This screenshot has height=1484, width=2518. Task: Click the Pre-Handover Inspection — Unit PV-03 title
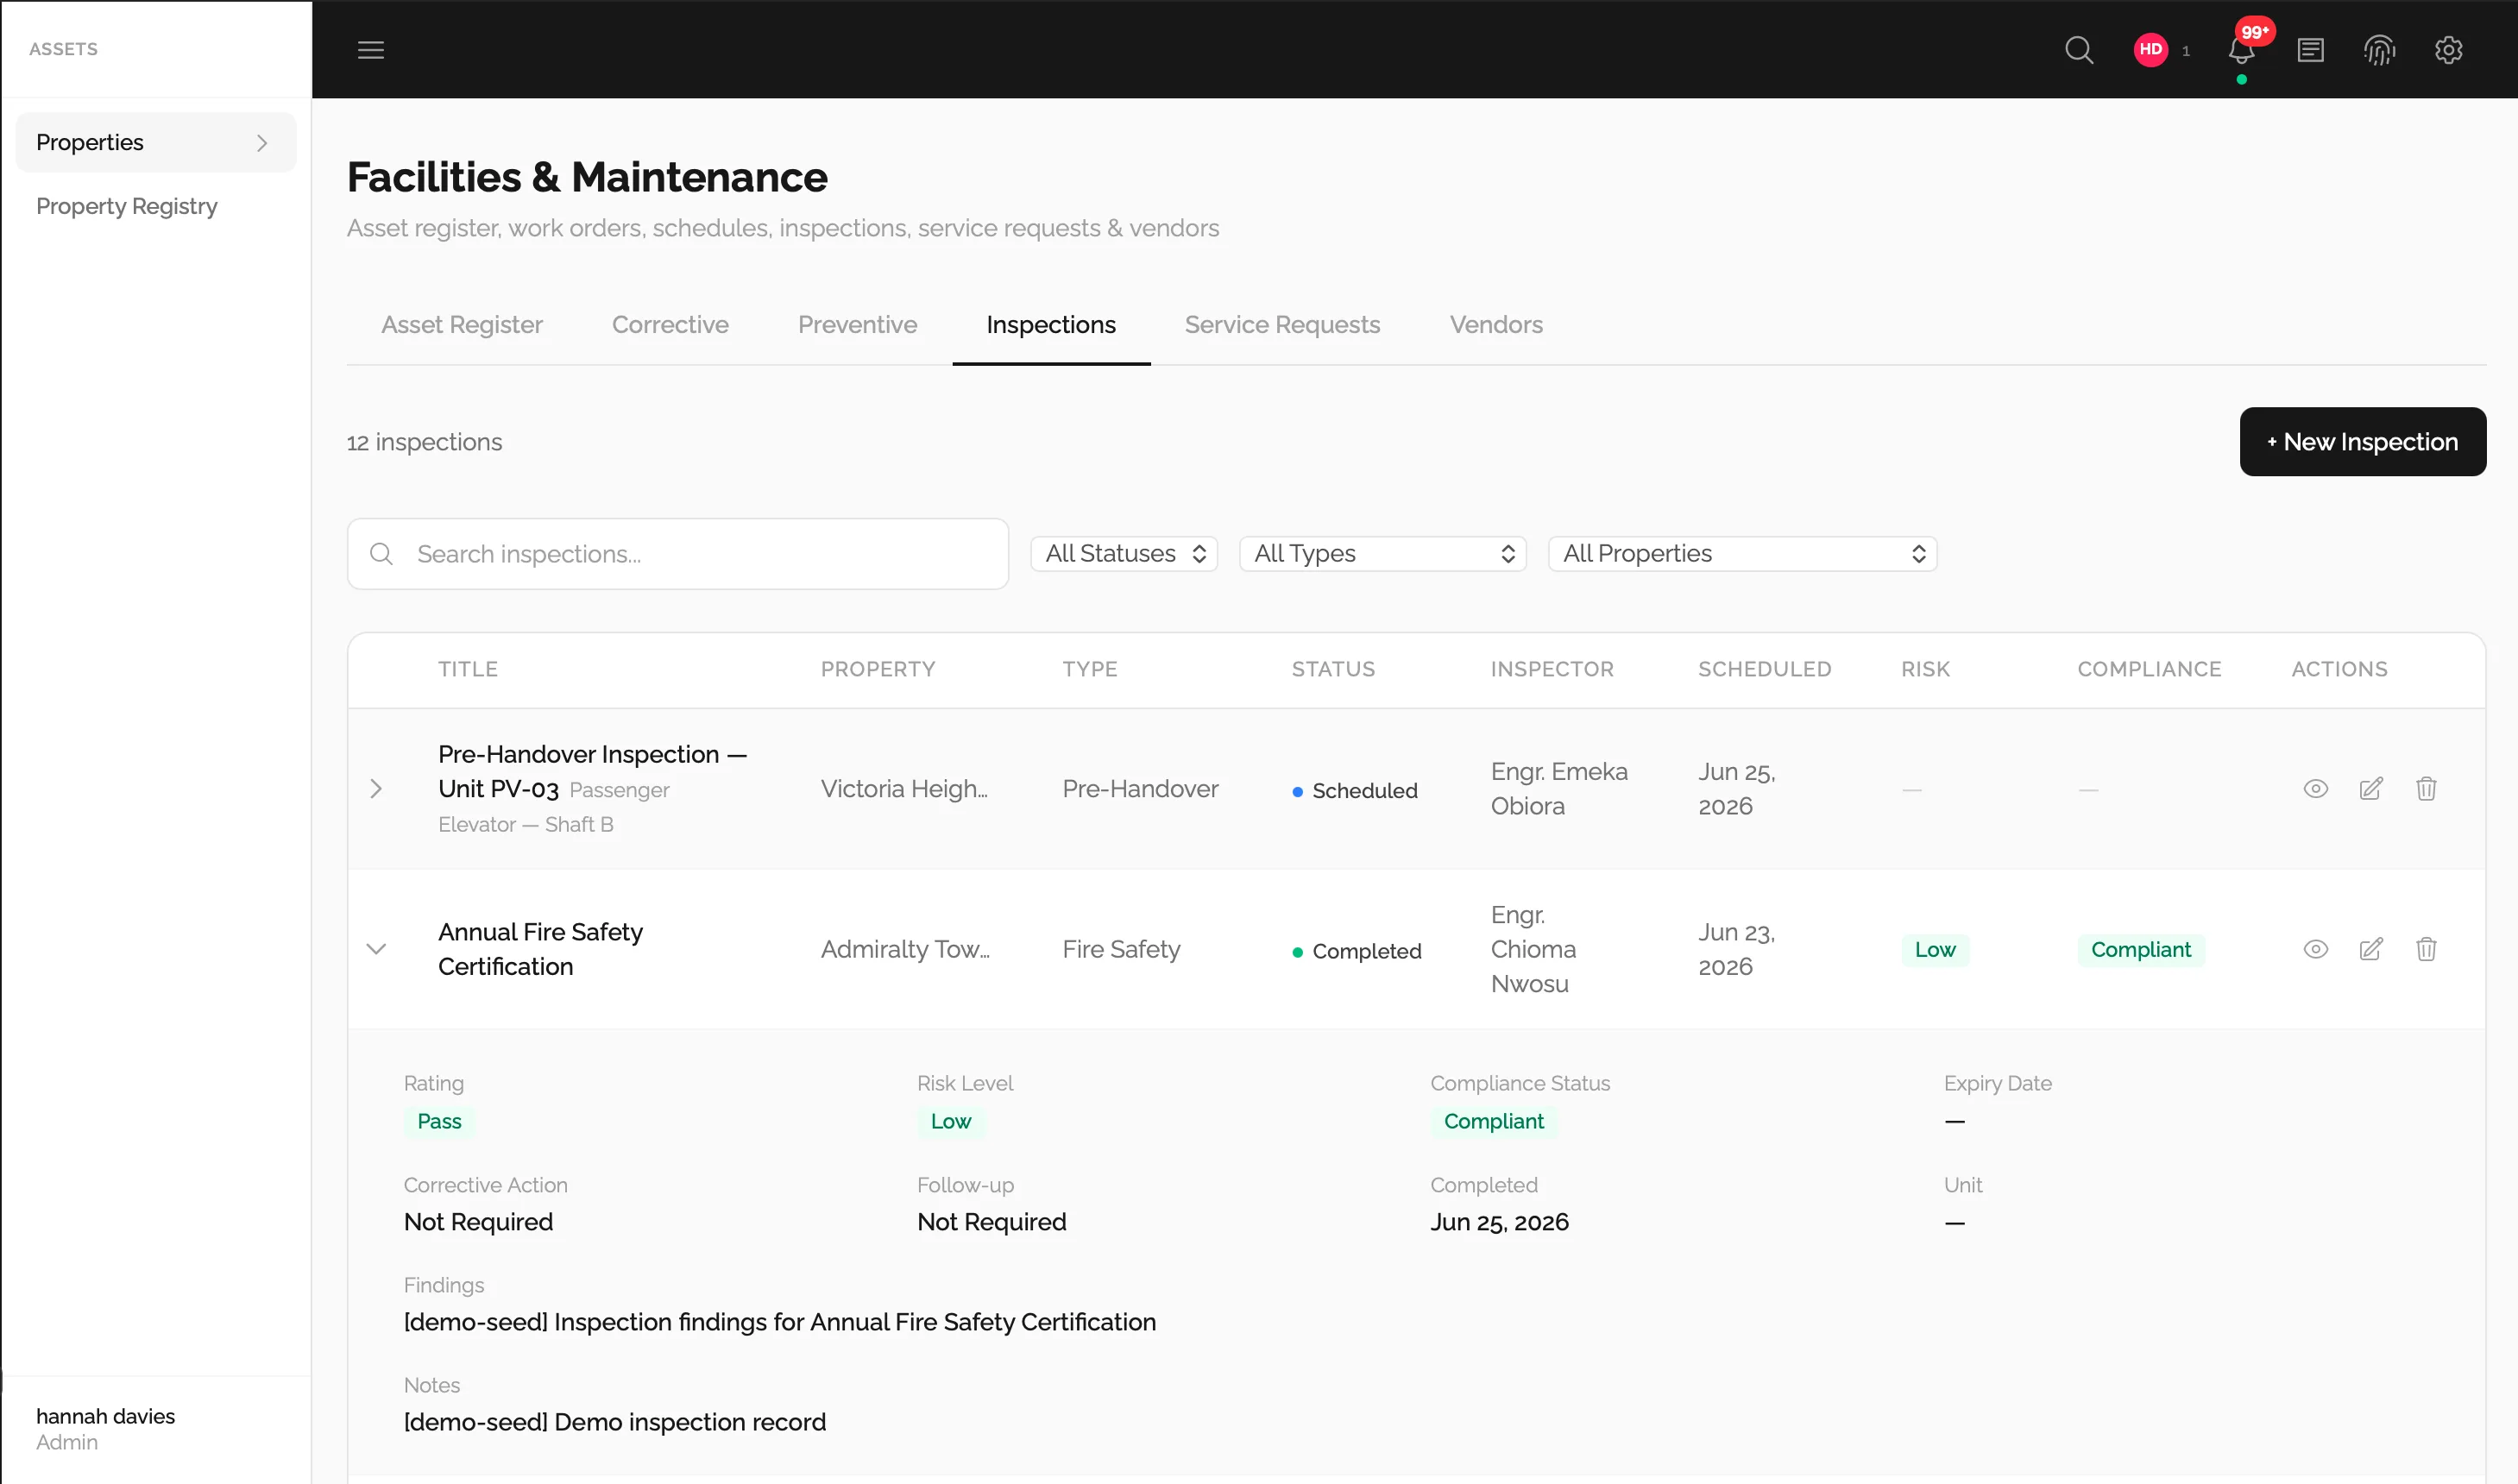coord(592,771)
